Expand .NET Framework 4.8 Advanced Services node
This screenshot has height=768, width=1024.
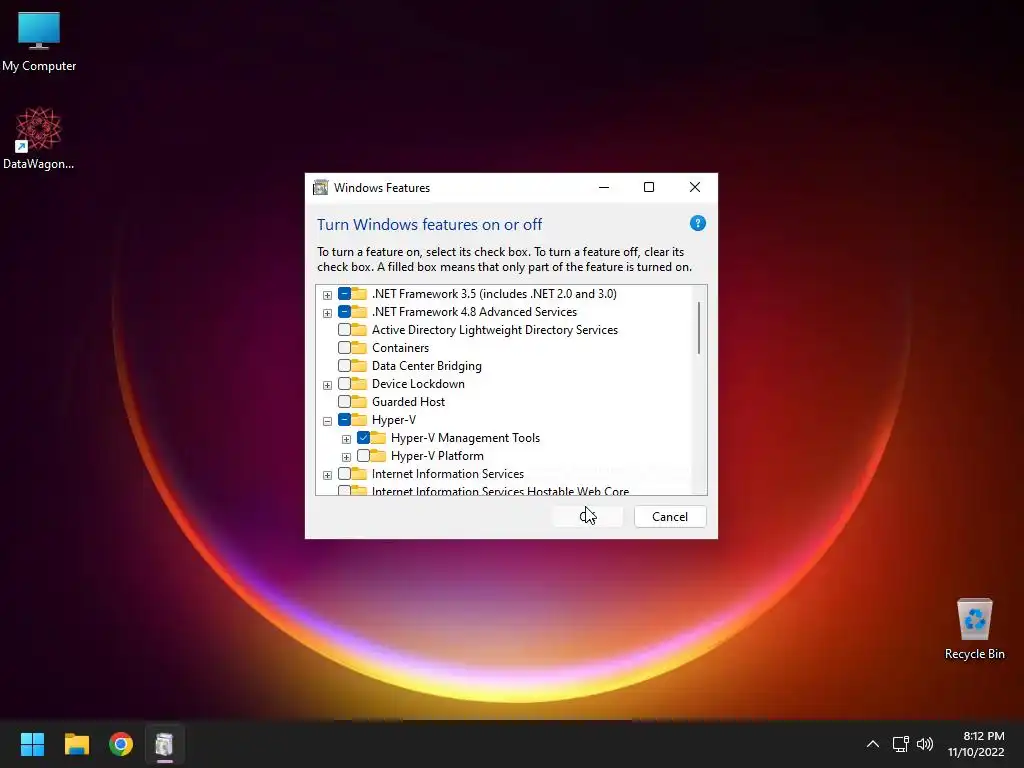pos(327,313)
